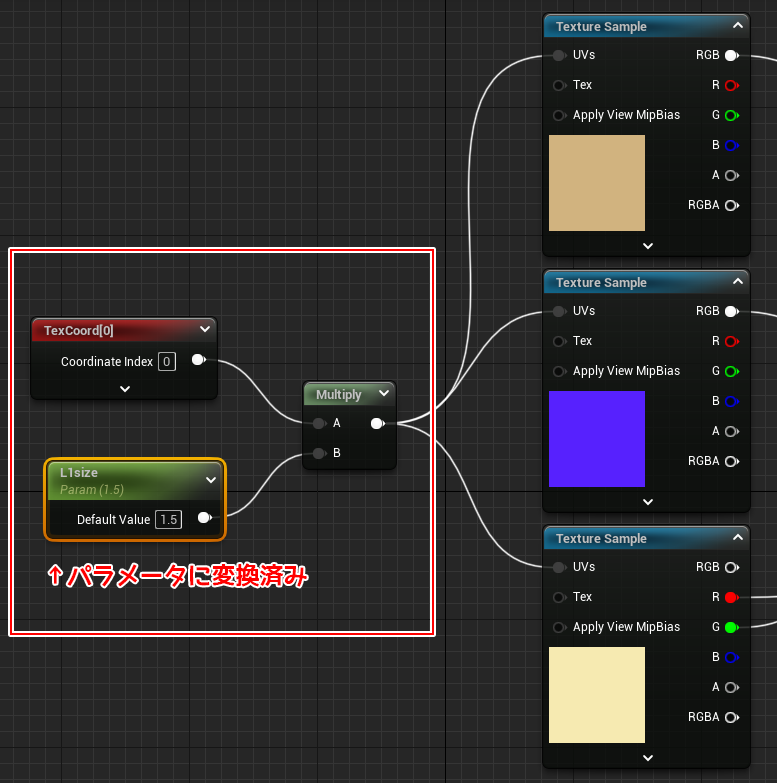The height and width of the screenshot is (783, 777).
Task: Click the RGB output pin on the tan Texture Sample
Action: click(x=730, y=55)
